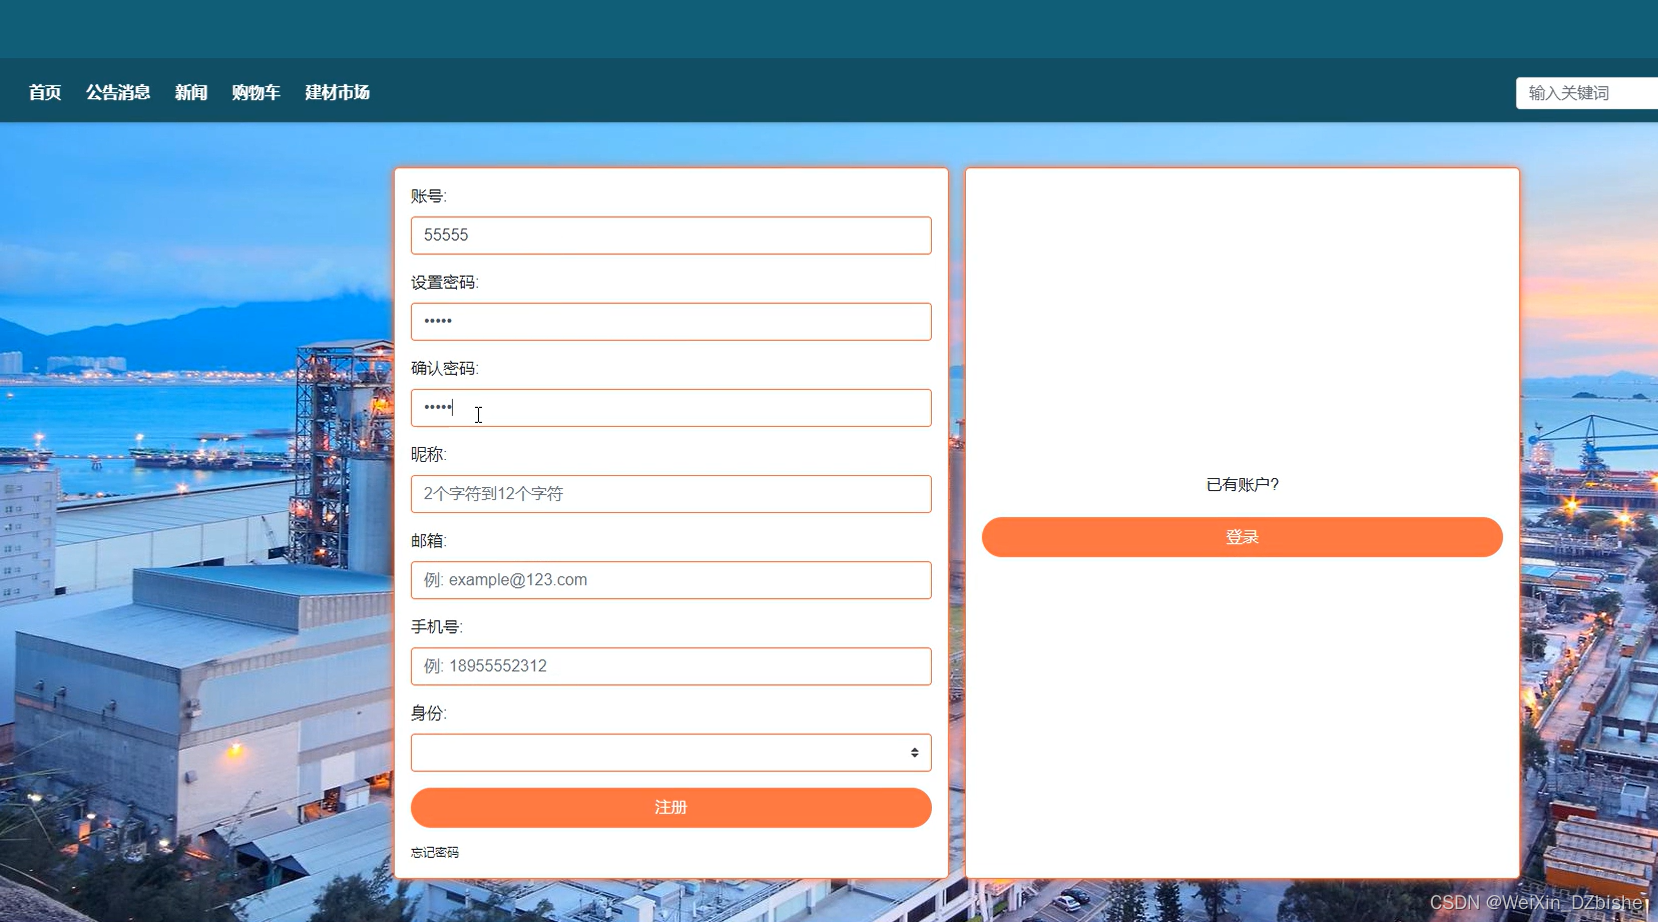Image resolution: width=1658 pixels, height=922 pixels.
Task: Focus the 输入关键词 search box
Action: 1587,93
